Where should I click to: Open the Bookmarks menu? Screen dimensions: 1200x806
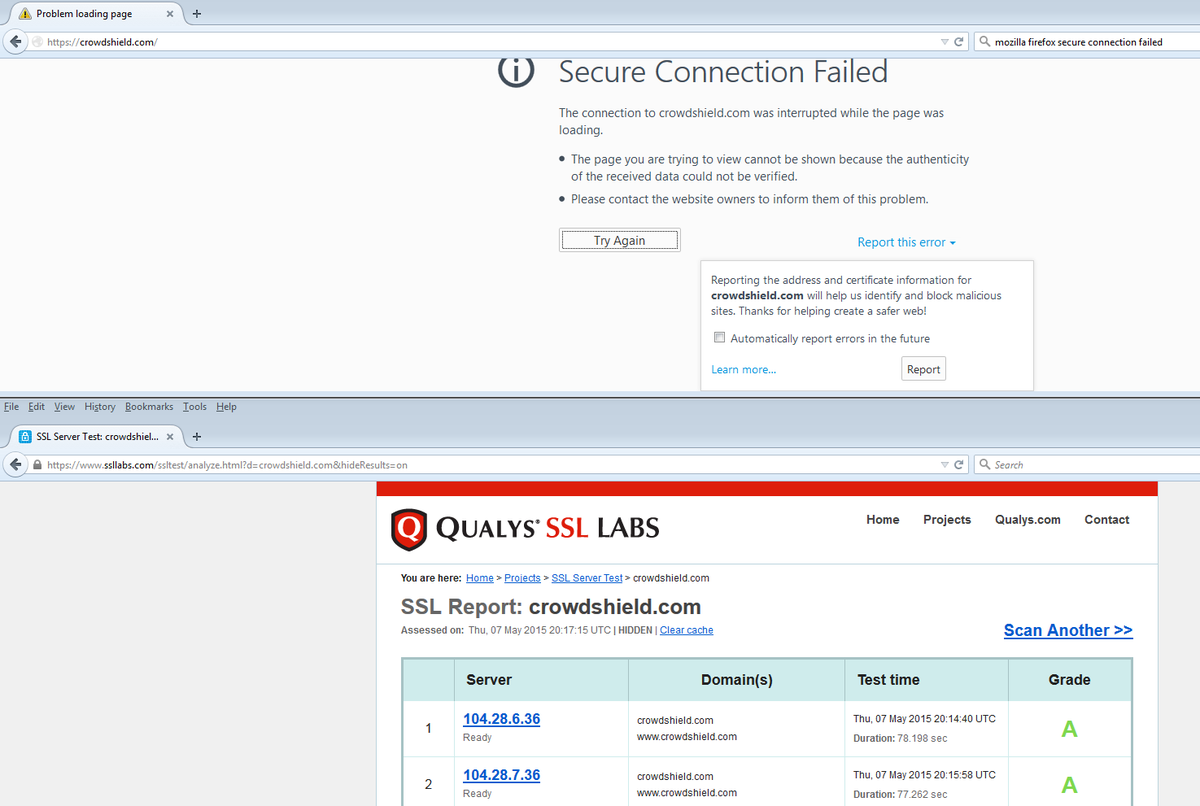click(149, 407)
